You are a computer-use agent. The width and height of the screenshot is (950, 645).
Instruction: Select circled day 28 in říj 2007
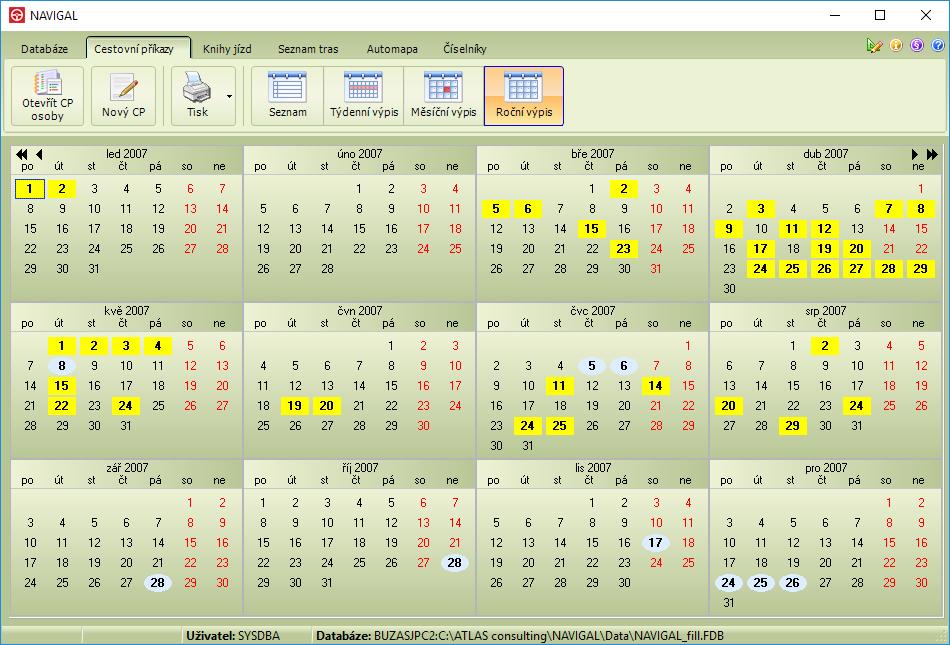coord(455,563)
